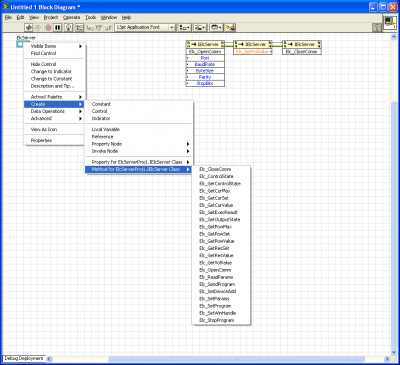Select Indicator in Create submenu

(139, 118)
